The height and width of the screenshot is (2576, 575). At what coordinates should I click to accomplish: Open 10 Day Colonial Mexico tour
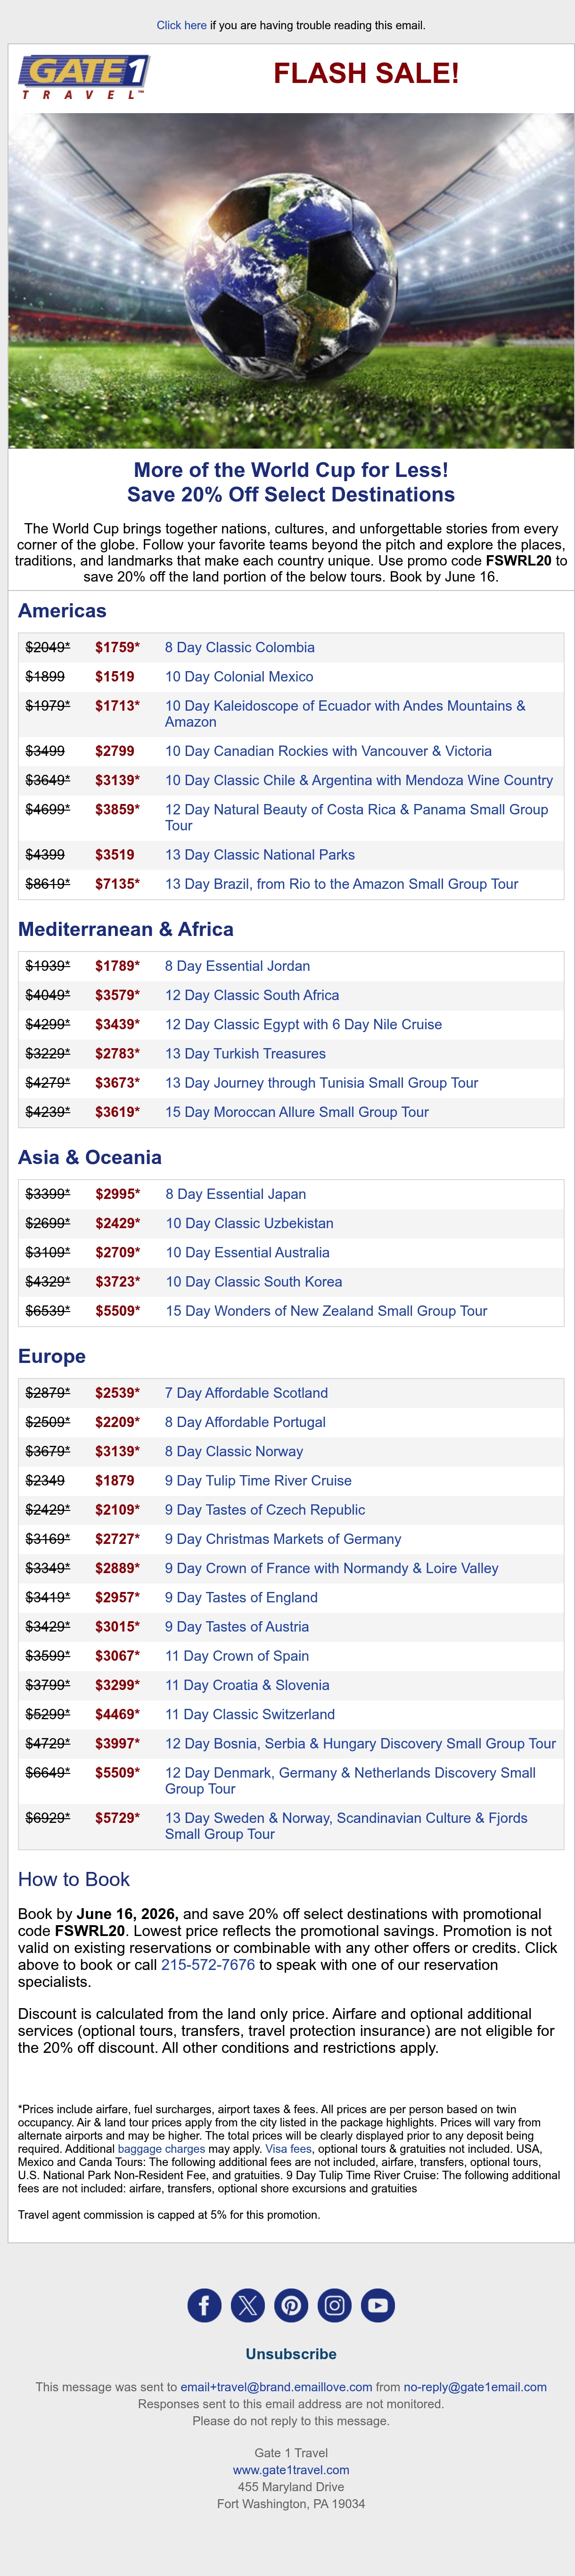coord(239,676)
